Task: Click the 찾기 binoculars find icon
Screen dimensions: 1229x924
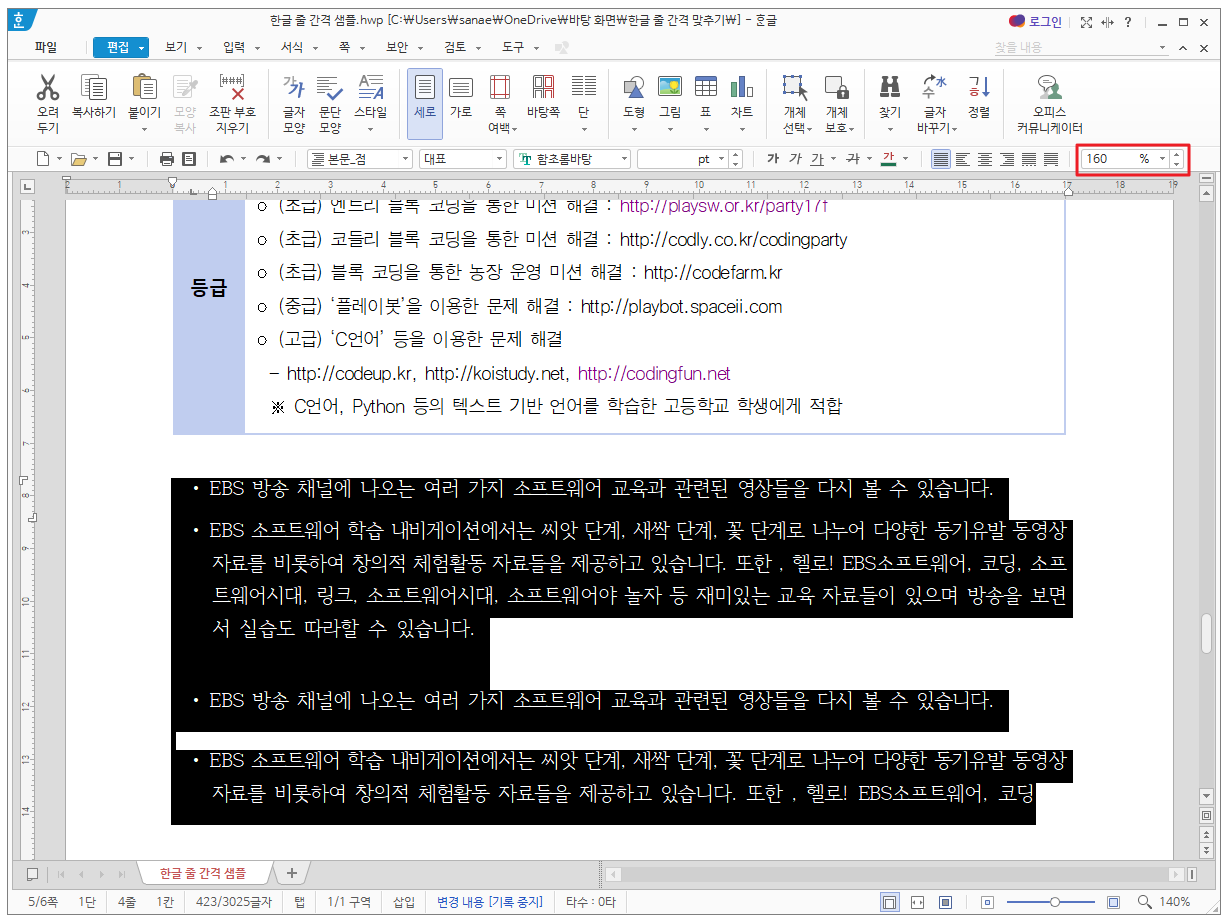Action: point(890,89)
